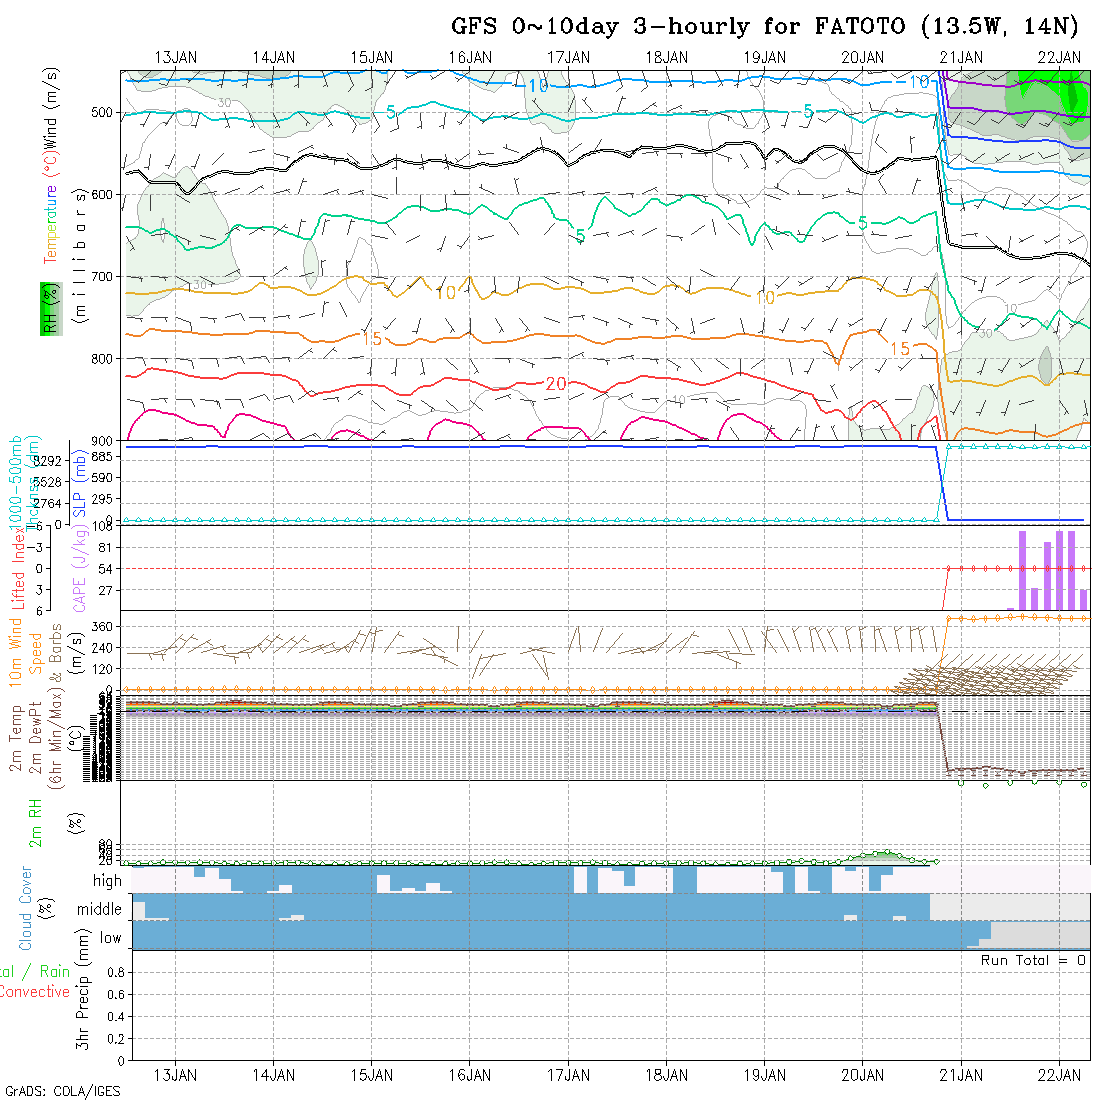Click the red '20' temperature contour label
Viewport: 1100px width, 1100px height.
pos(556,384)
